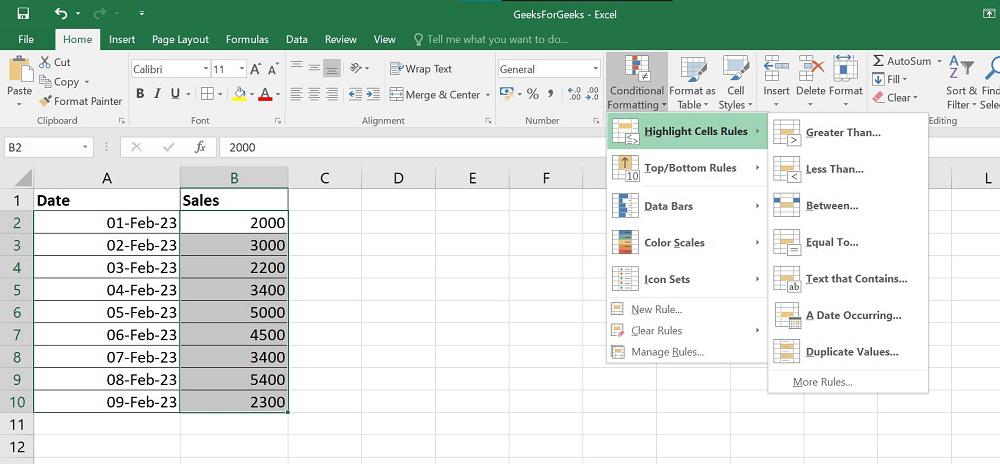Viewport: 1000px width, 464px height.
Task: Click More Rules... at submenu bottom
Action: pyautogui.click(x=822, y=382)
